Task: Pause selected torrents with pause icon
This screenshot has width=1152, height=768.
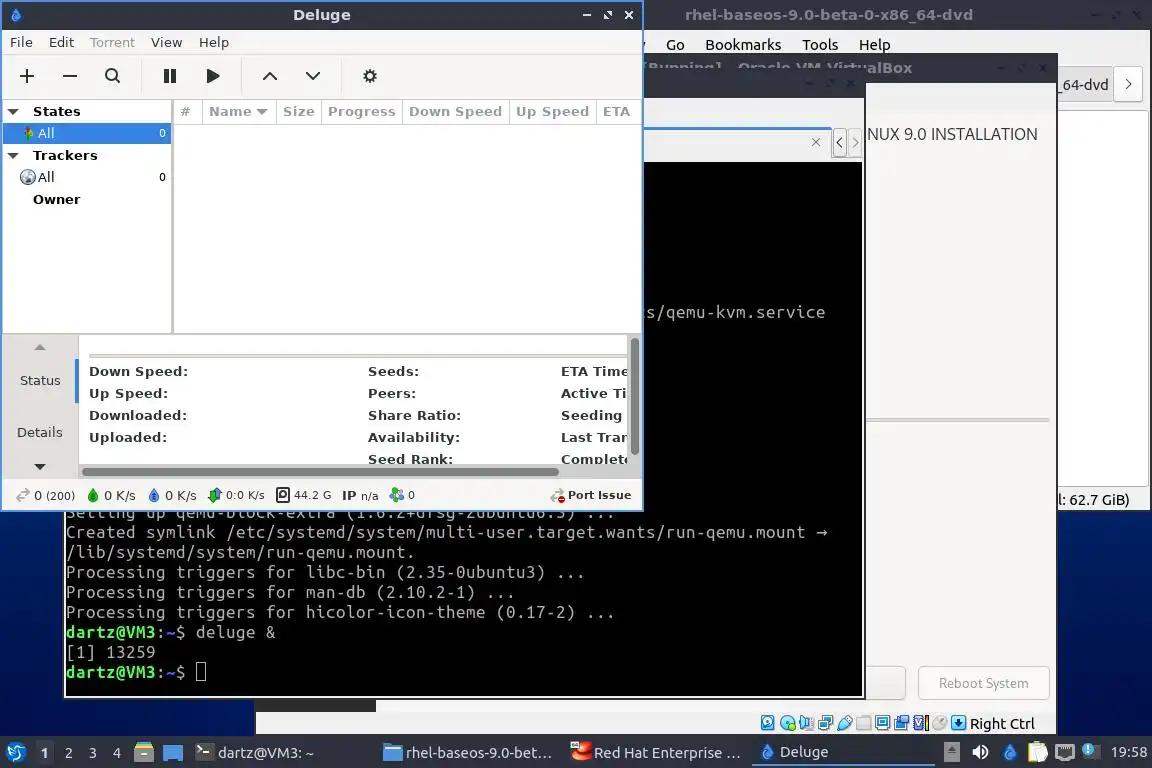Action: point(170,76)
